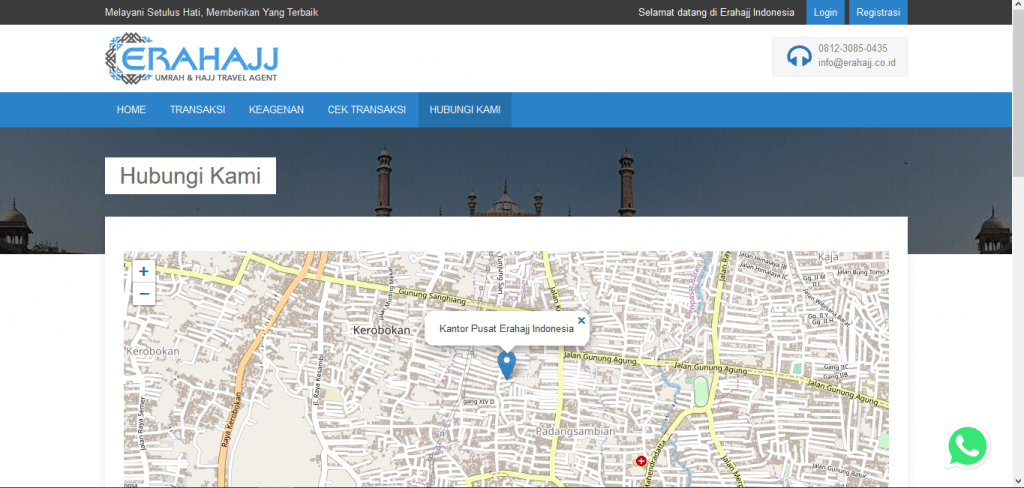Open the KEAGENAN page
Screen dimensions: 1024x488
coord(276,109)
